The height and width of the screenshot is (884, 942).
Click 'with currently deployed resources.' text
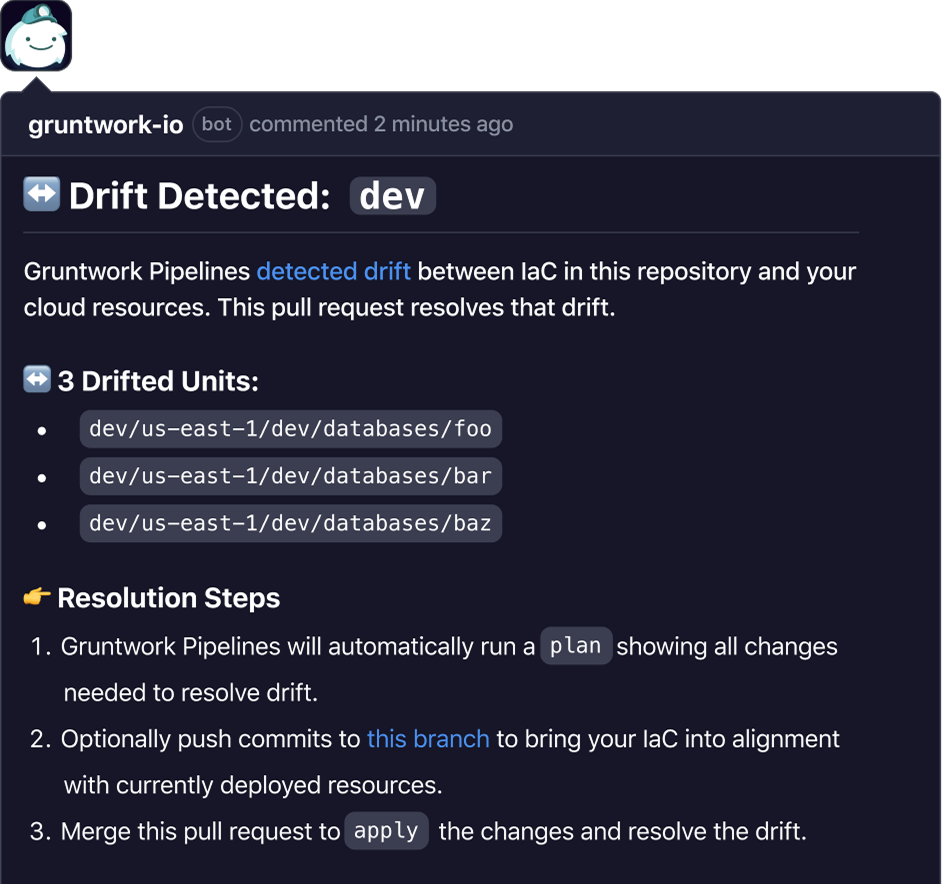click(253, 785)
